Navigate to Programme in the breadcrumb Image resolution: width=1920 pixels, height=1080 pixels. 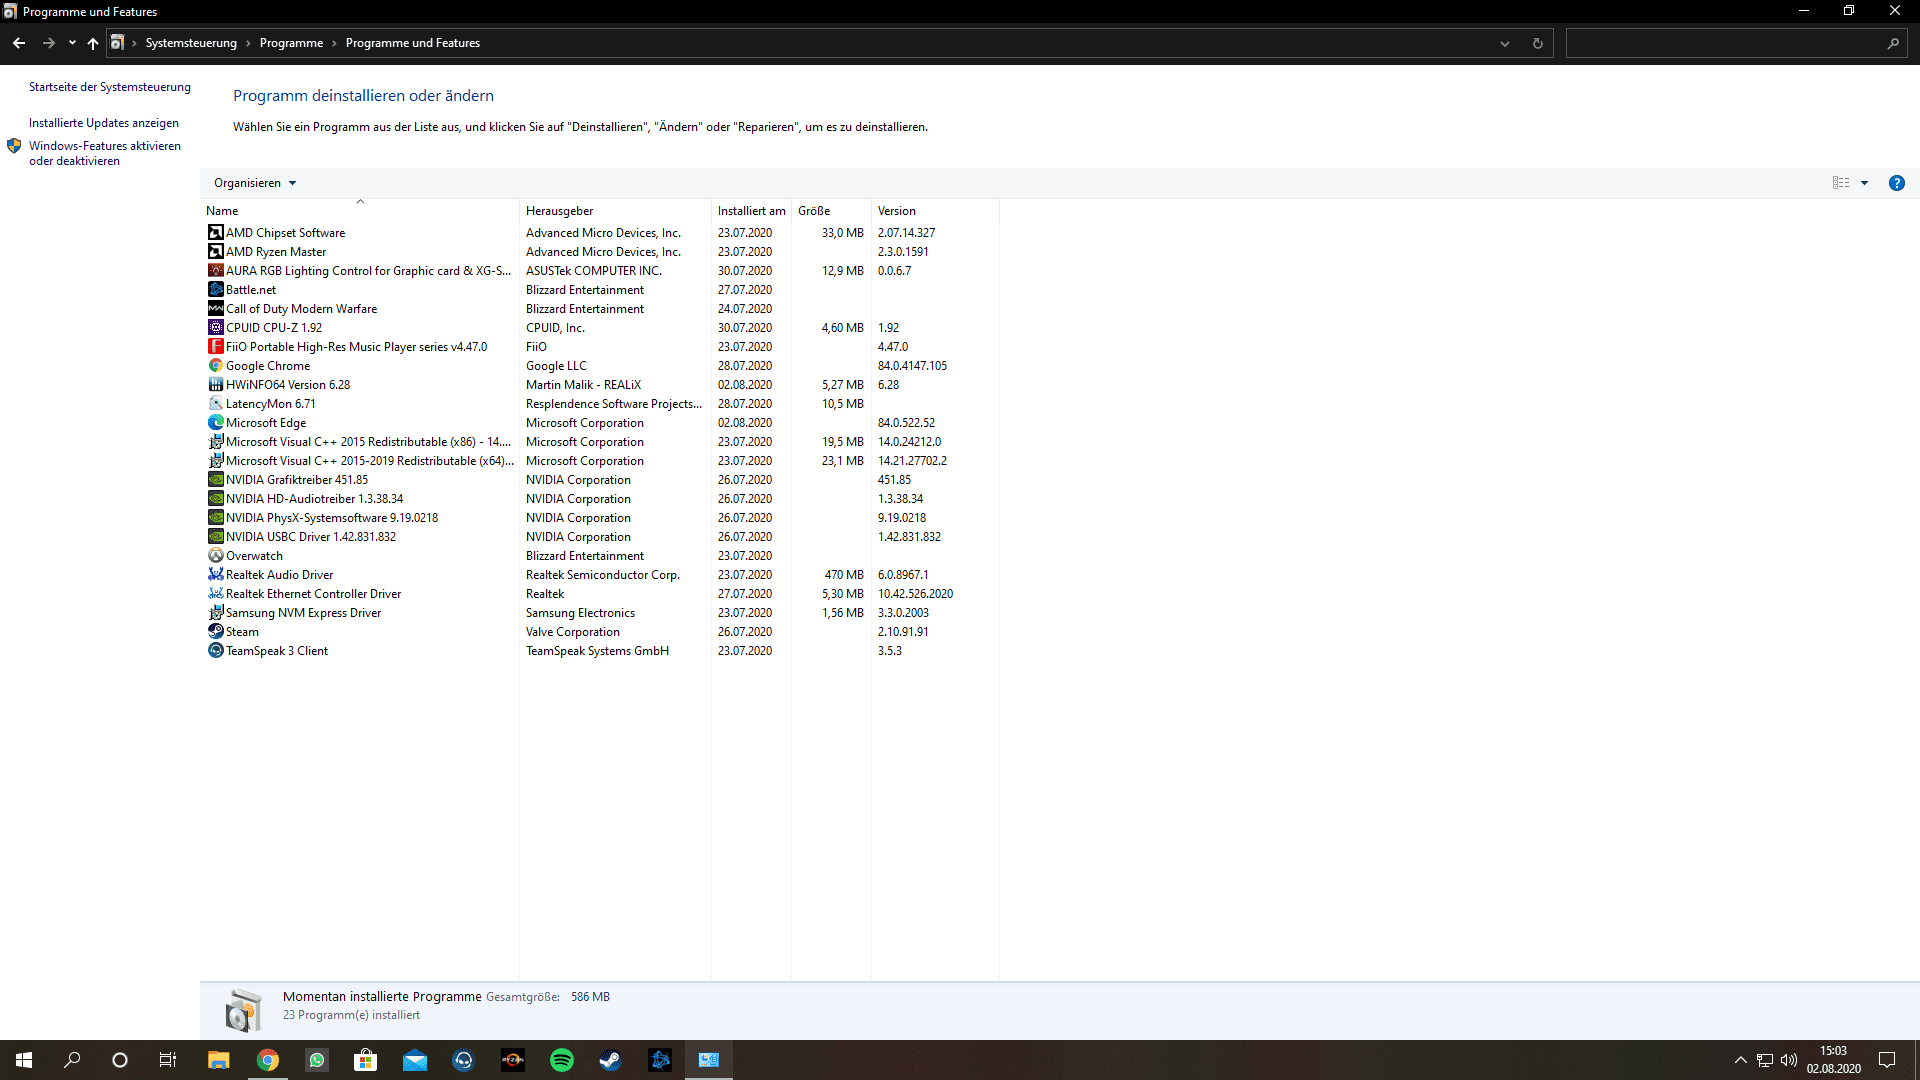(291, 43)
